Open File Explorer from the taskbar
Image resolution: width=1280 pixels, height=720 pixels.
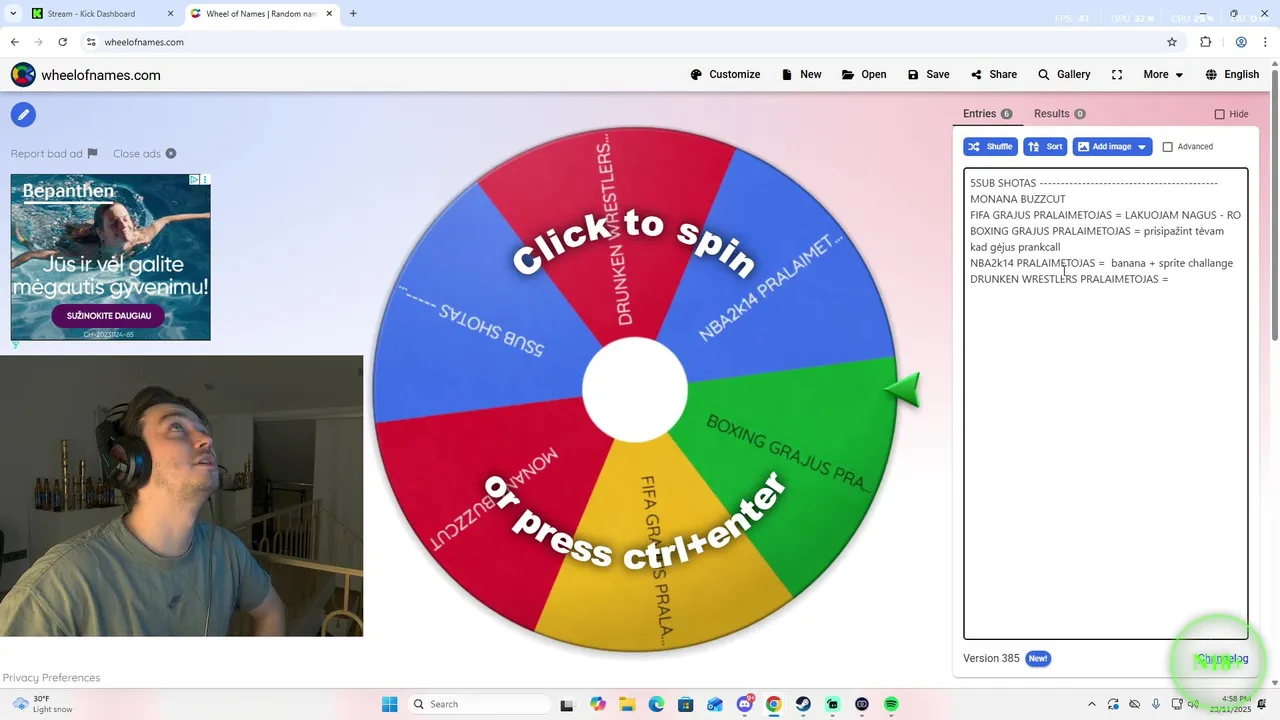627,704
